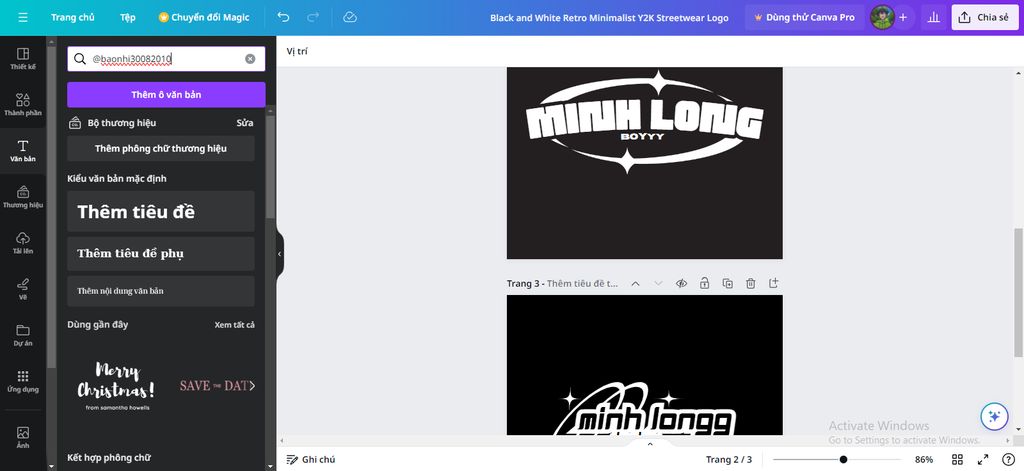Open the Thương hiệu brand panel
Image resolution: width=1024 pixels, height=471 pixels.
pos(23,197)
